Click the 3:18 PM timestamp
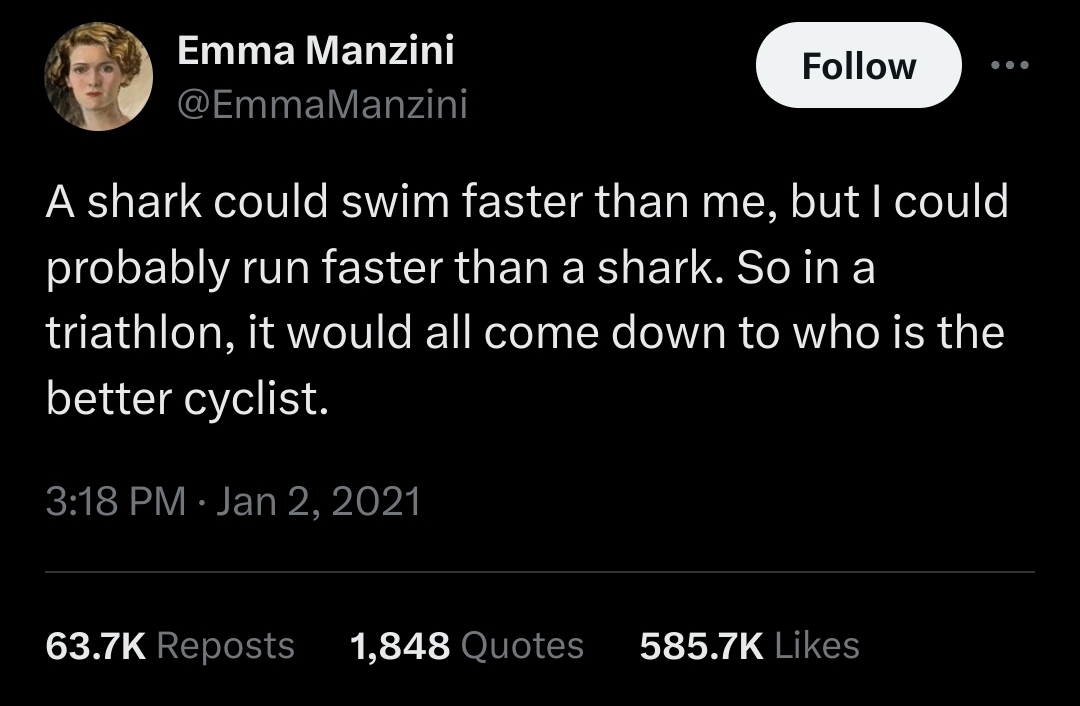1080x706 pixels. point(116,501)
